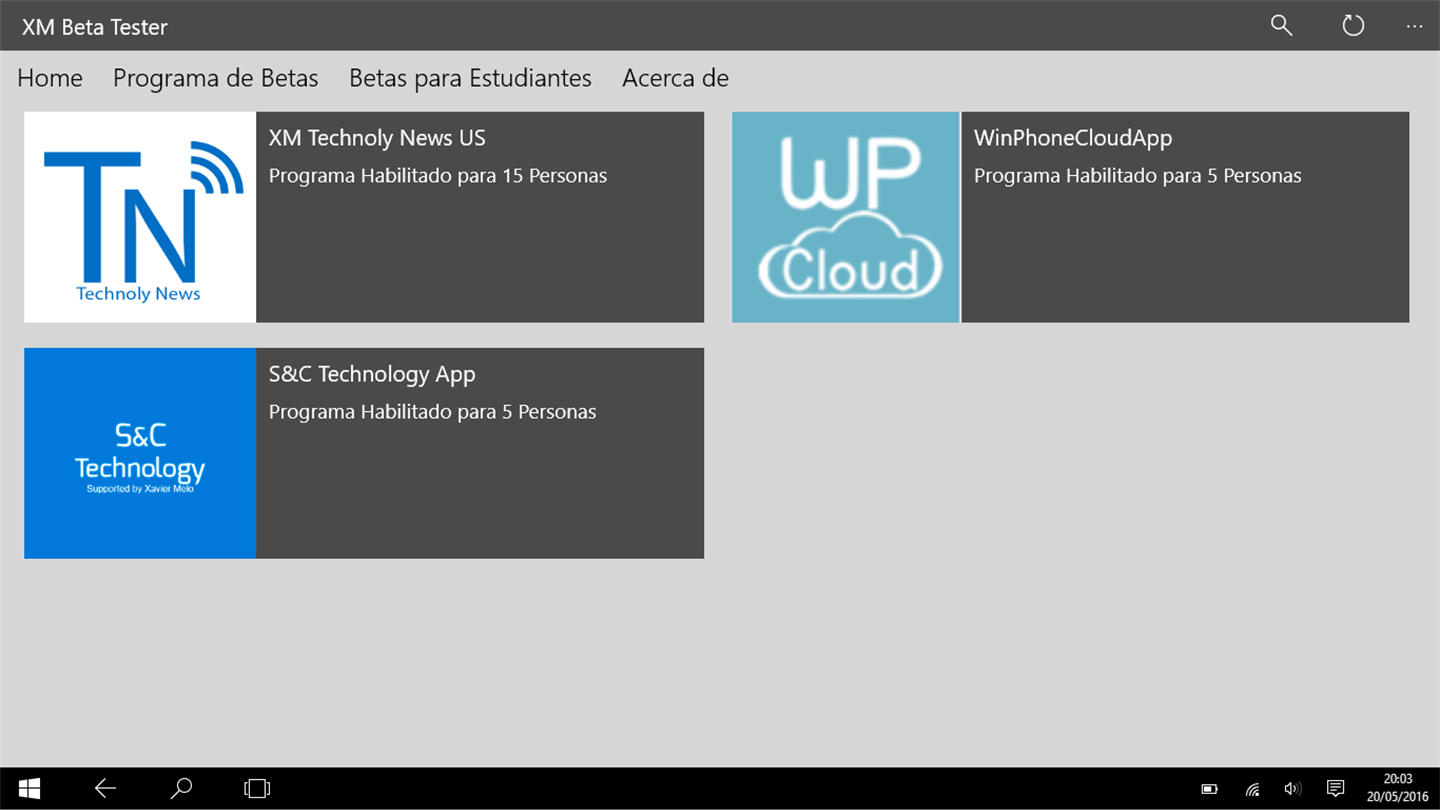Check the battery status icon
Image resolution: width=1440 pixels, height=810 pixels.
[x=1209, y=789]
